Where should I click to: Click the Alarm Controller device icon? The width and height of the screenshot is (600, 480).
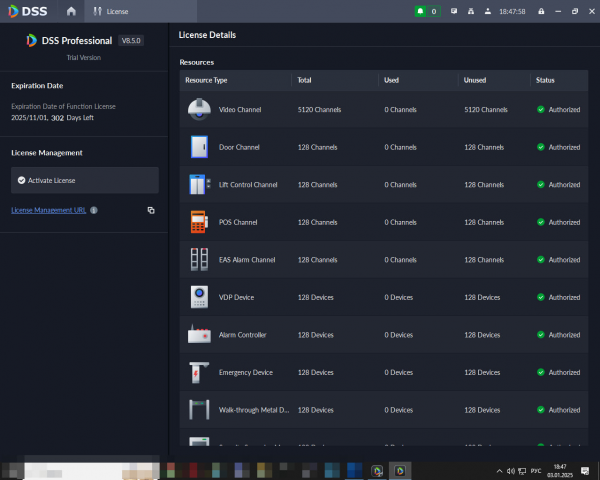(x=199, y=334)
